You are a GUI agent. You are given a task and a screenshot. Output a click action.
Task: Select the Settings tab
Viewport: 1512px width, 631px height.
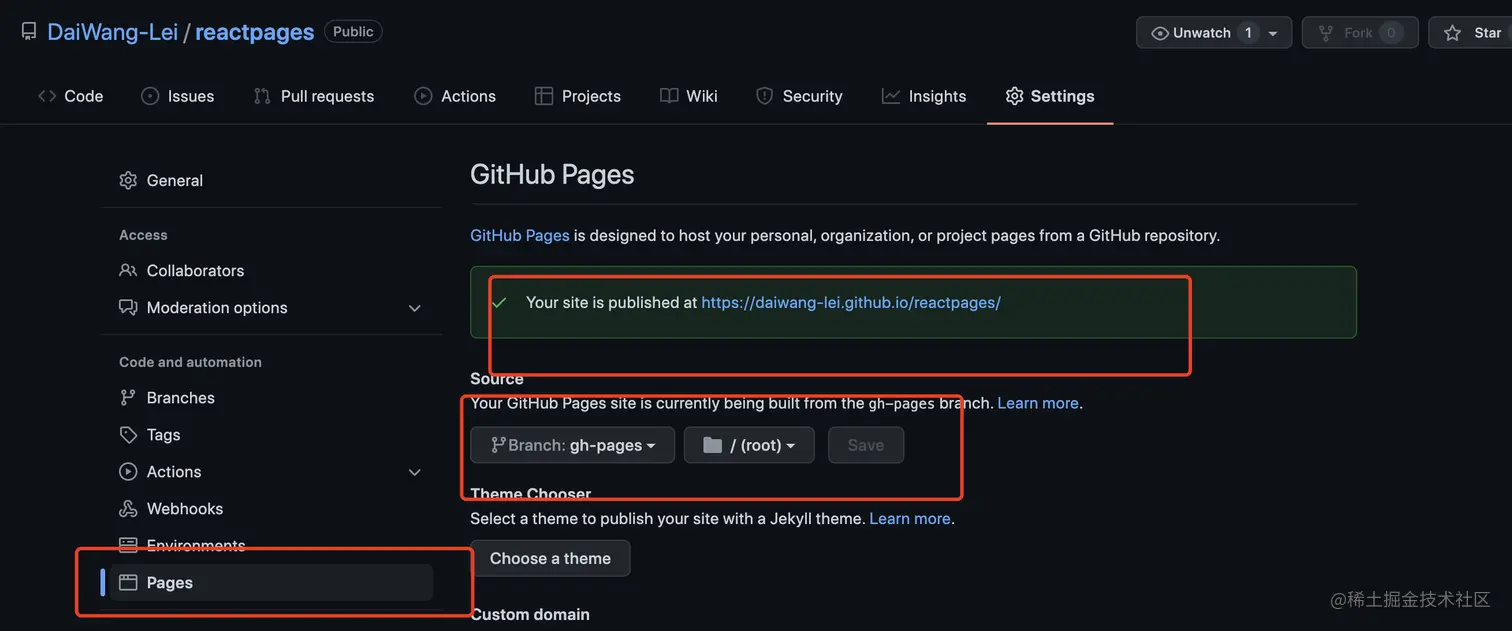pyautogui.click(x=1050, y=96)
